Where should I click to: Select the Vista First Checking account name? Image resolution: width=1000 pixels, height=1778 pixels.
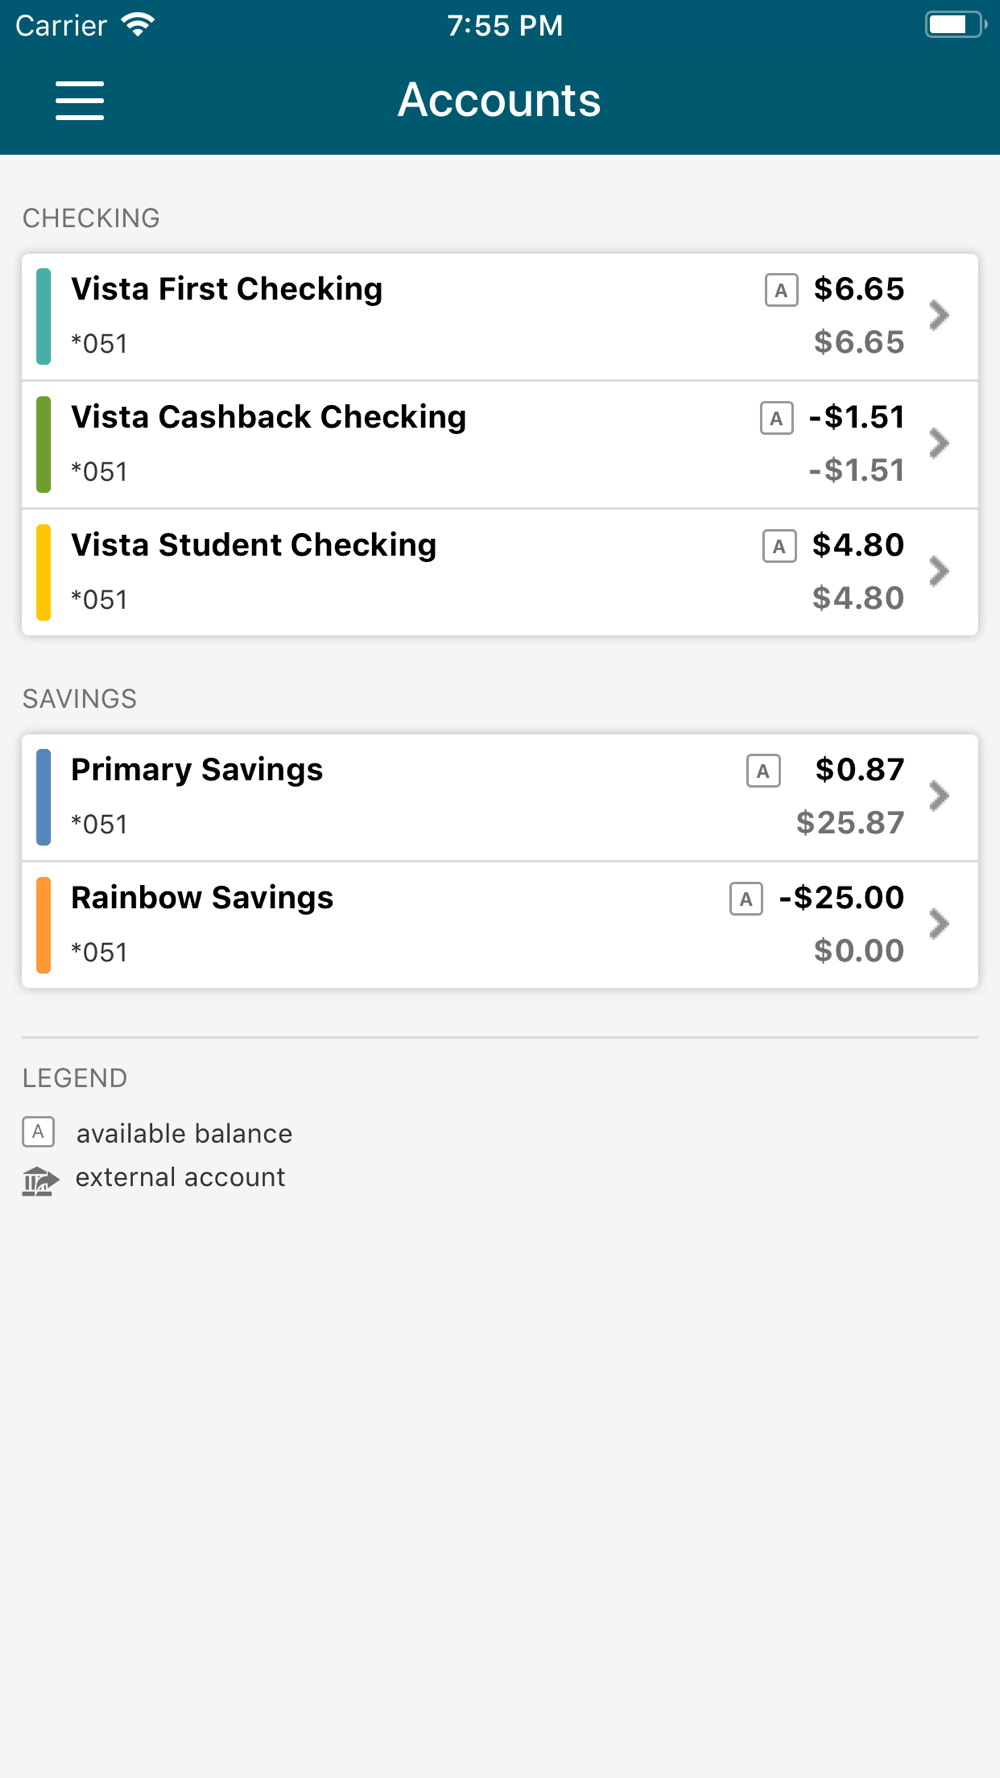click(227, 289)
